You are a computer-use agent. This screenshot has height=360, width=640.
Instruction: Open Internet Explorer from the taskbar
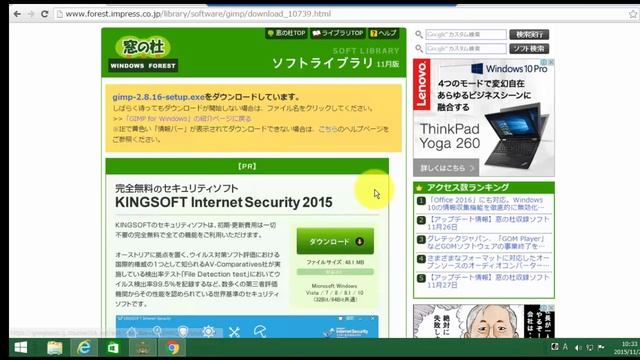(x=84, y=348)
